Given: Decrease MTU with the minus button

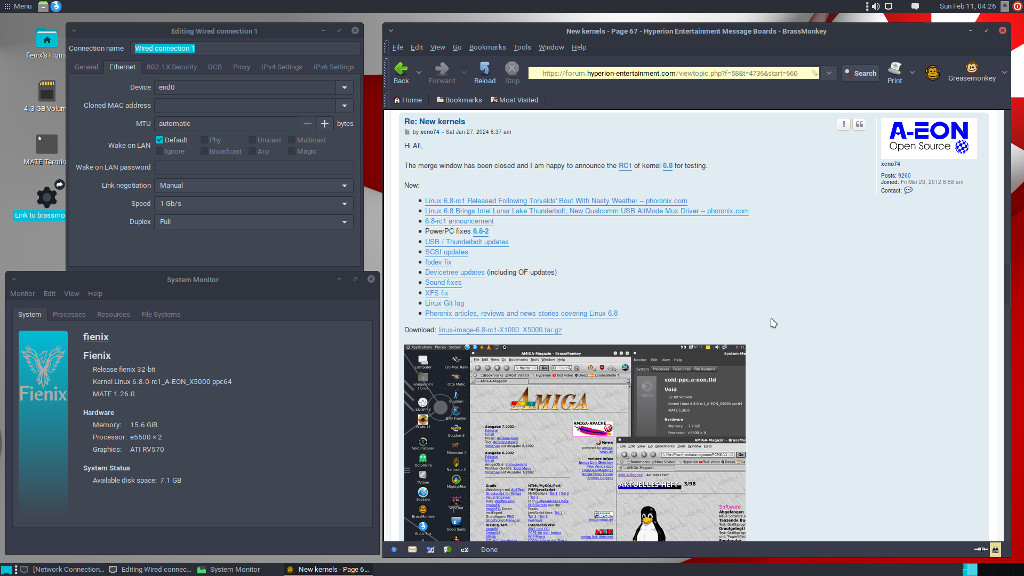Looking at the screenshot, I should (308, 123).
